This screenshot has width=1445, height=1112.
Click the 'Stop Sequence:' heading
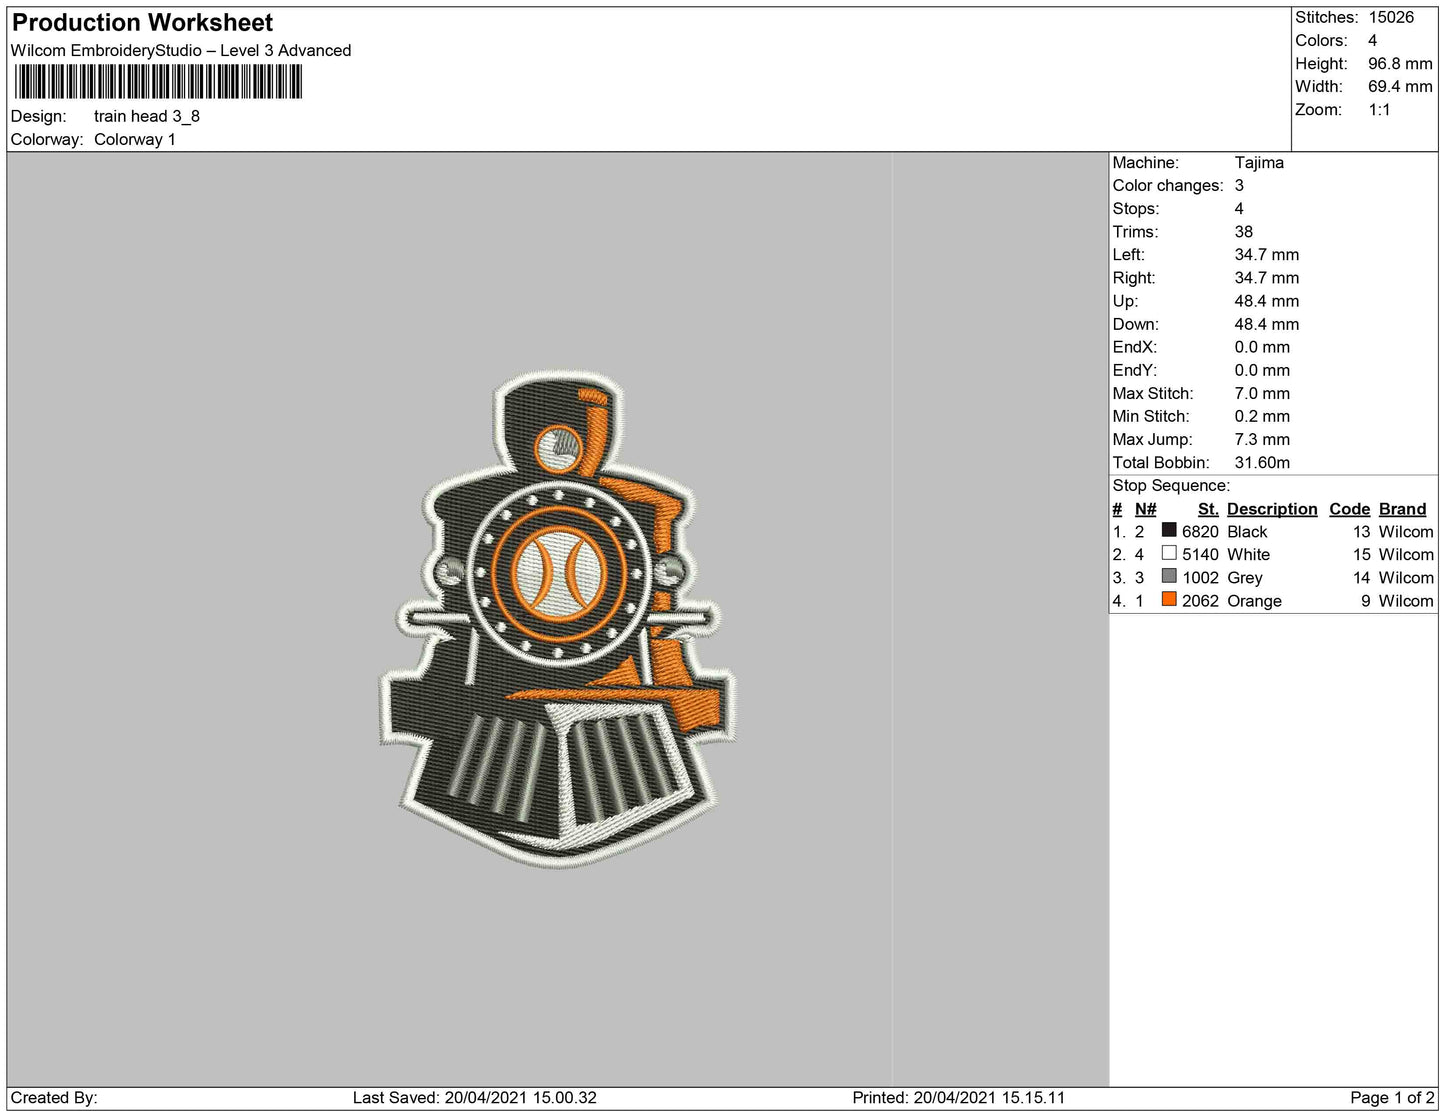point(1171,485)
